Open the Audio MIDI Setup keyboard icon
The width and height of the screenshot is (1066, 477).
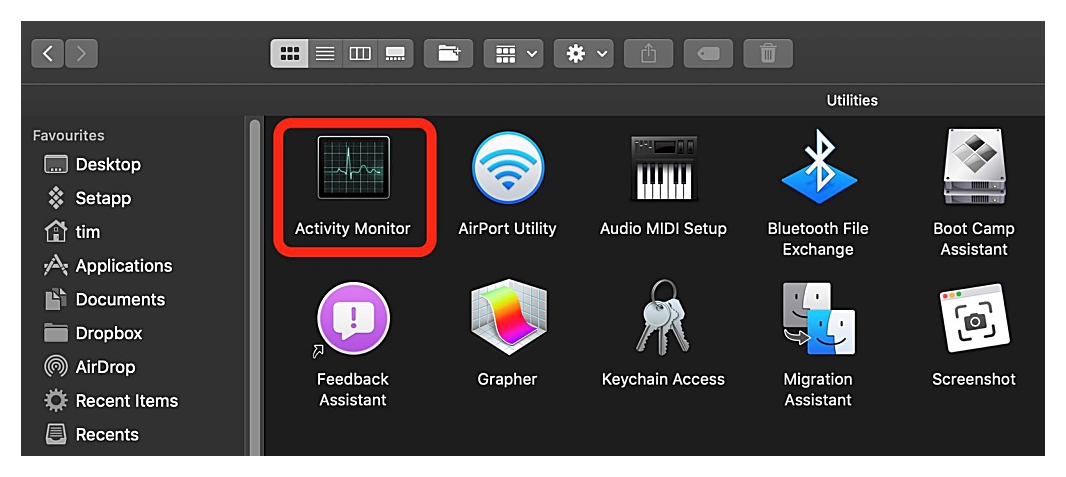click(x=663, y=167)
